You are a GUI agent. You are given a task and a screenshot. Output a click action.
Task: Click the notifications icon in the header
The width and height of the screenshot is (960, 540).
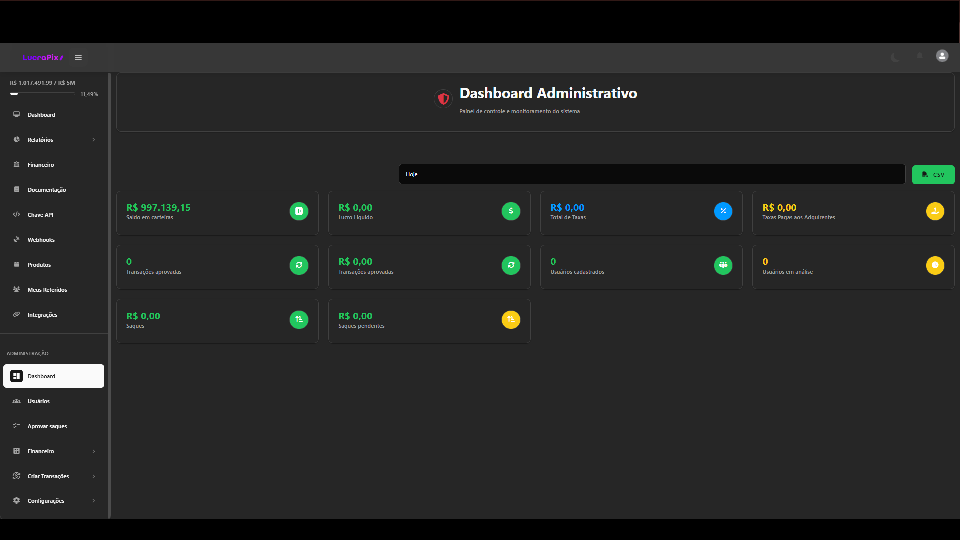pyautogui.click(x=919, y=57)
